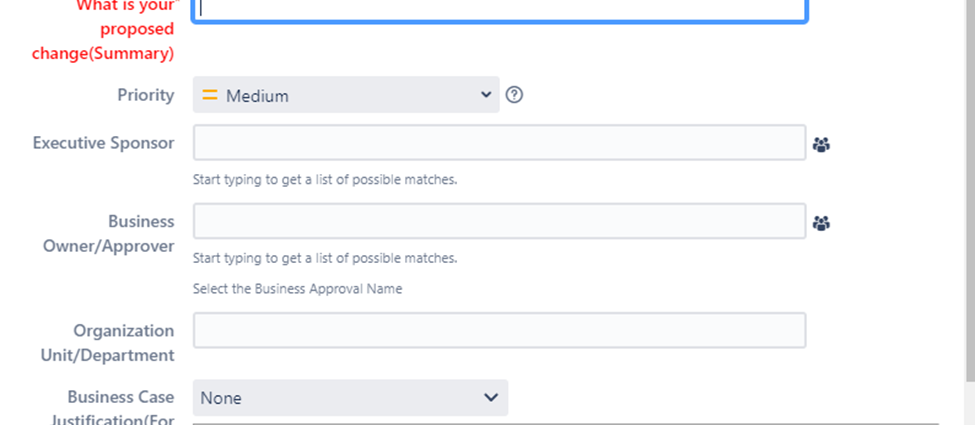975x425 pixels.
Task: Click the red proposed change(Summary) label
Action: tap(103, 29)
